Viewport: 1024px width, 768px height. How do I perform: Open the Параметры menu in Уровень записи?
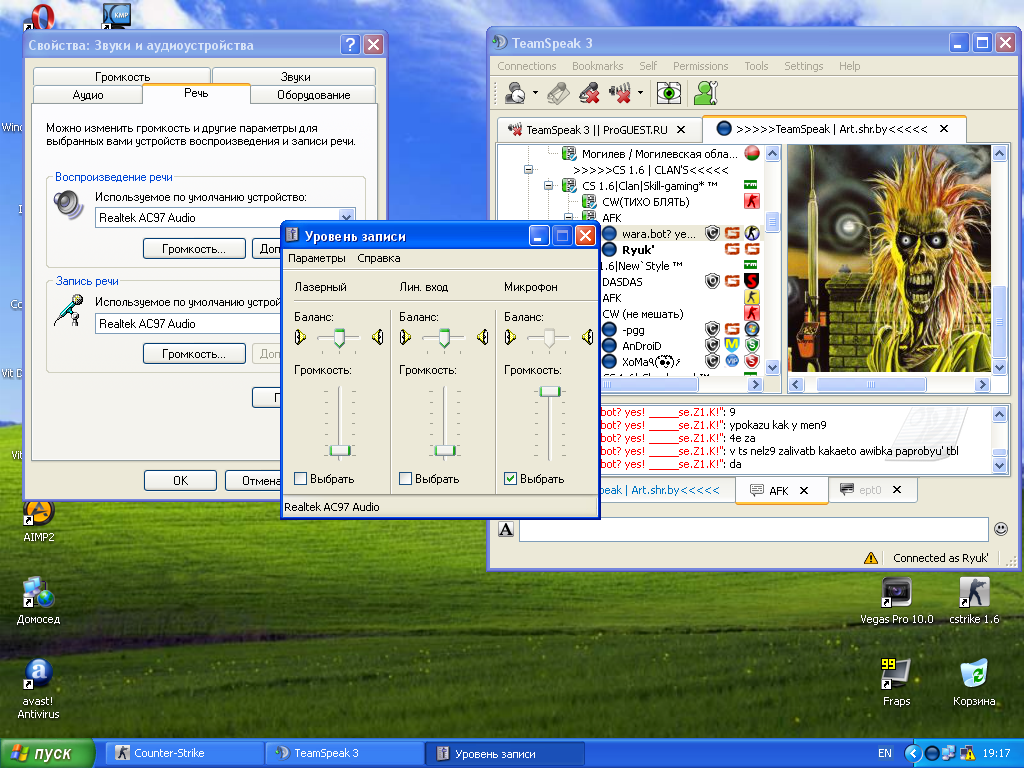tap(317, 258)
